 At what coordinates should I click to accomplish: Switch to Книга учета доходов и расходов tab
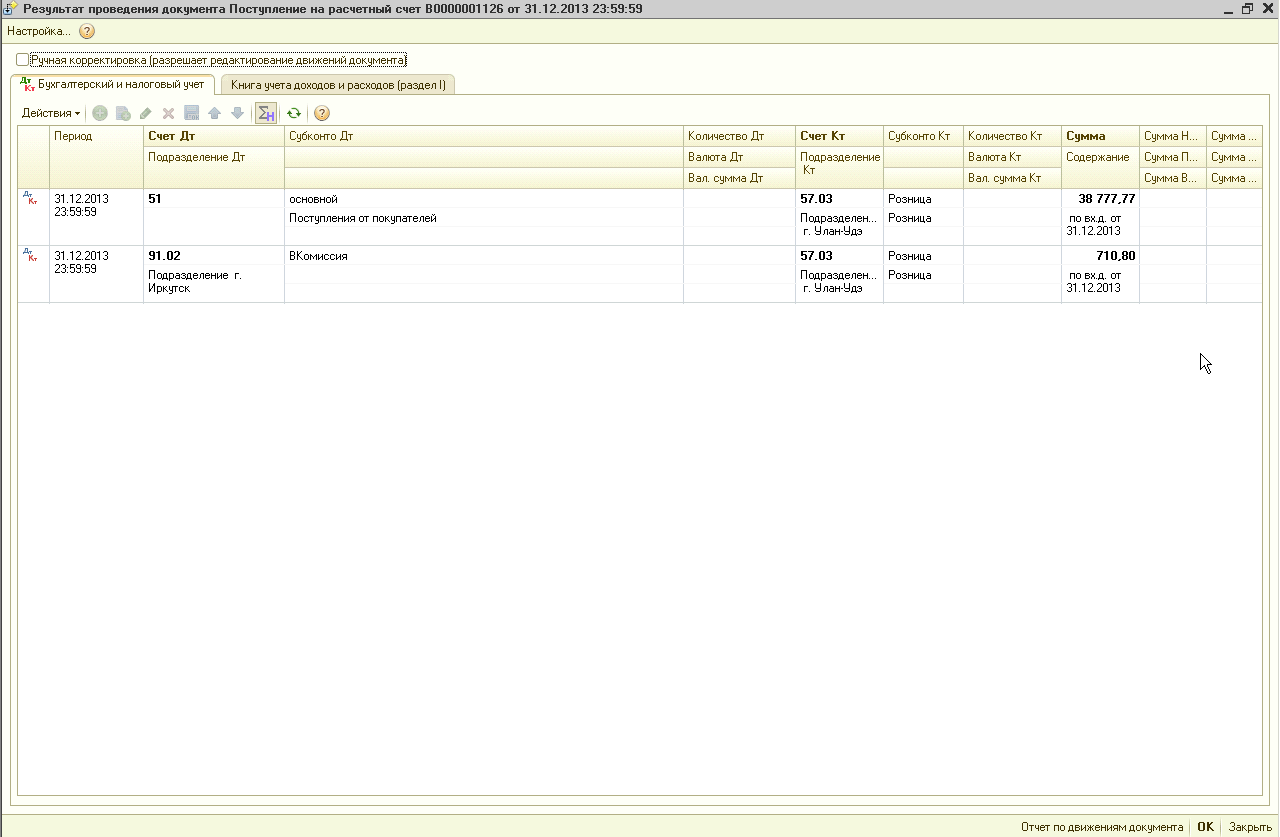pos(338,86)
